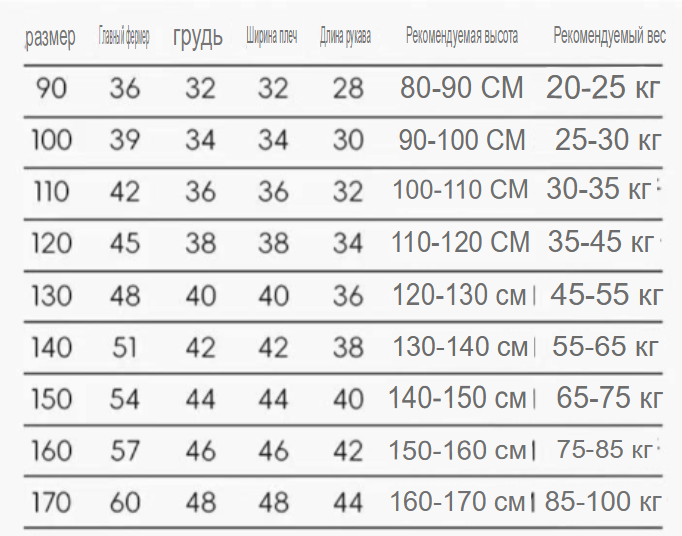Click the size 140 cell
Viewport: 682px width, 536px height.
(x=52, y=348)
